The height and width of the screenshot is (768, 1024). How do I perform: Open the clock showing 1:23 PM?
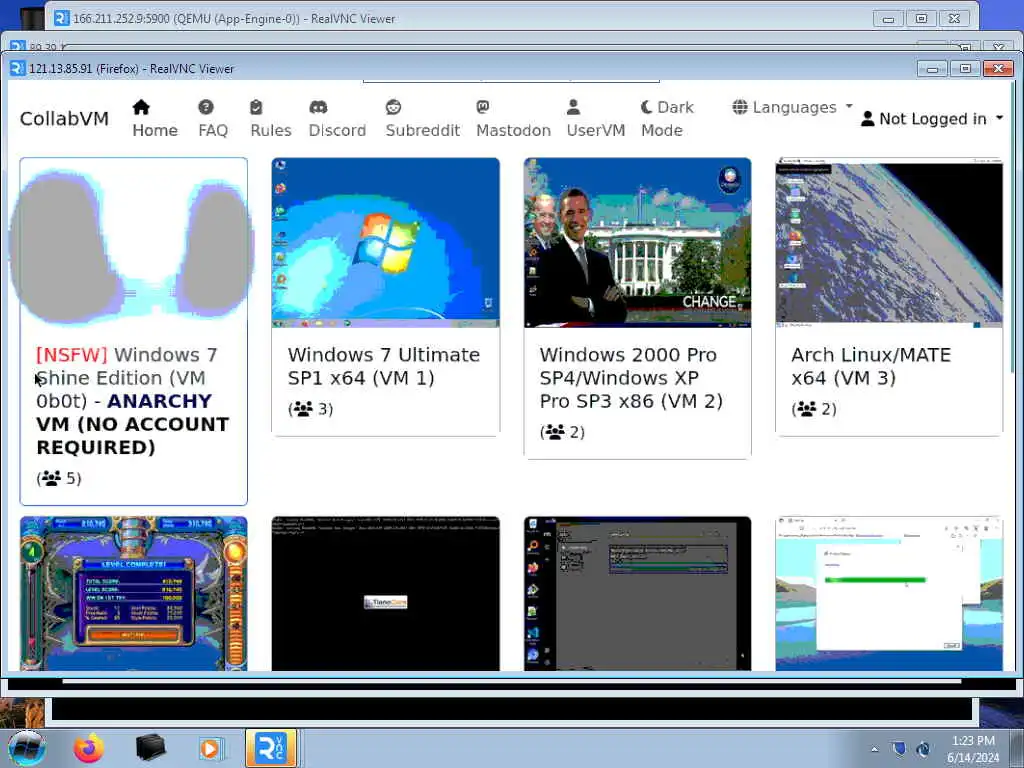[x=973, y=749]
